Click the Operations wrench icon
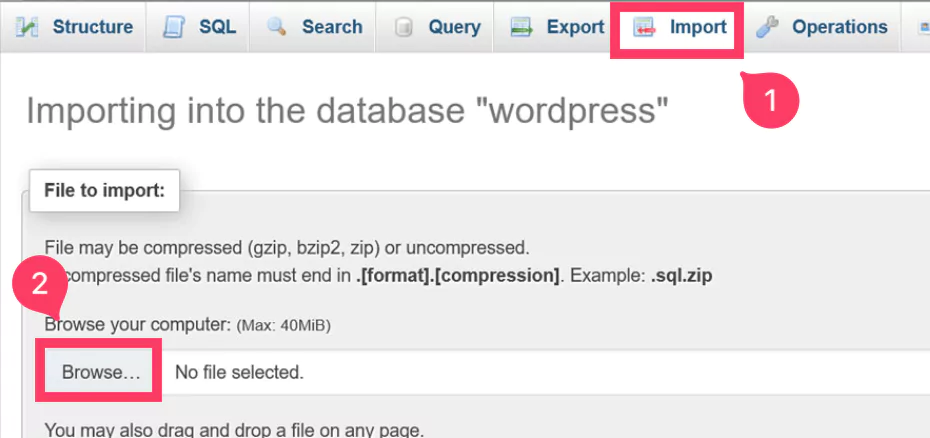 tap(767, 27)
